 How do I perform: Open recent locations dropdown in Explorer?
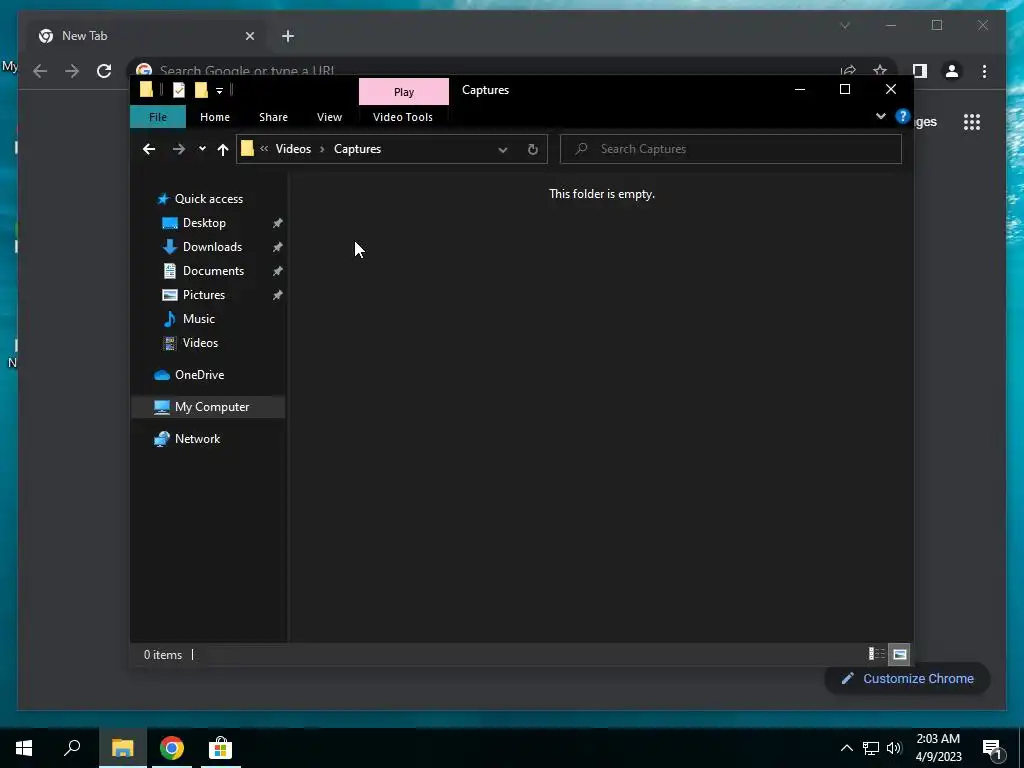click(x=202, y=149)
